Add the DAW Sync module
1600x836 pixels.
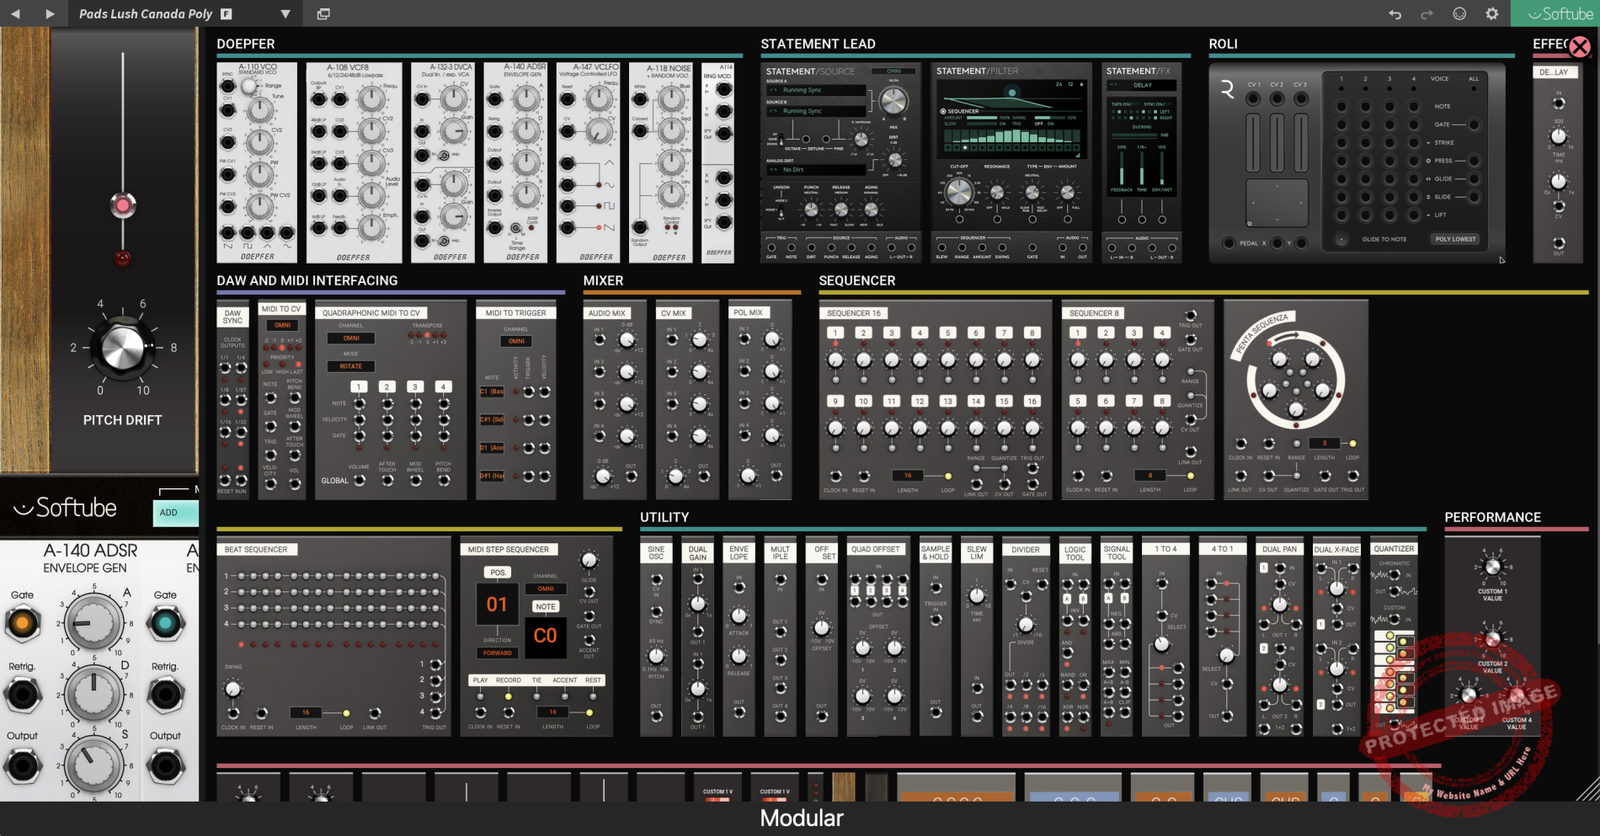coord(232,401)
